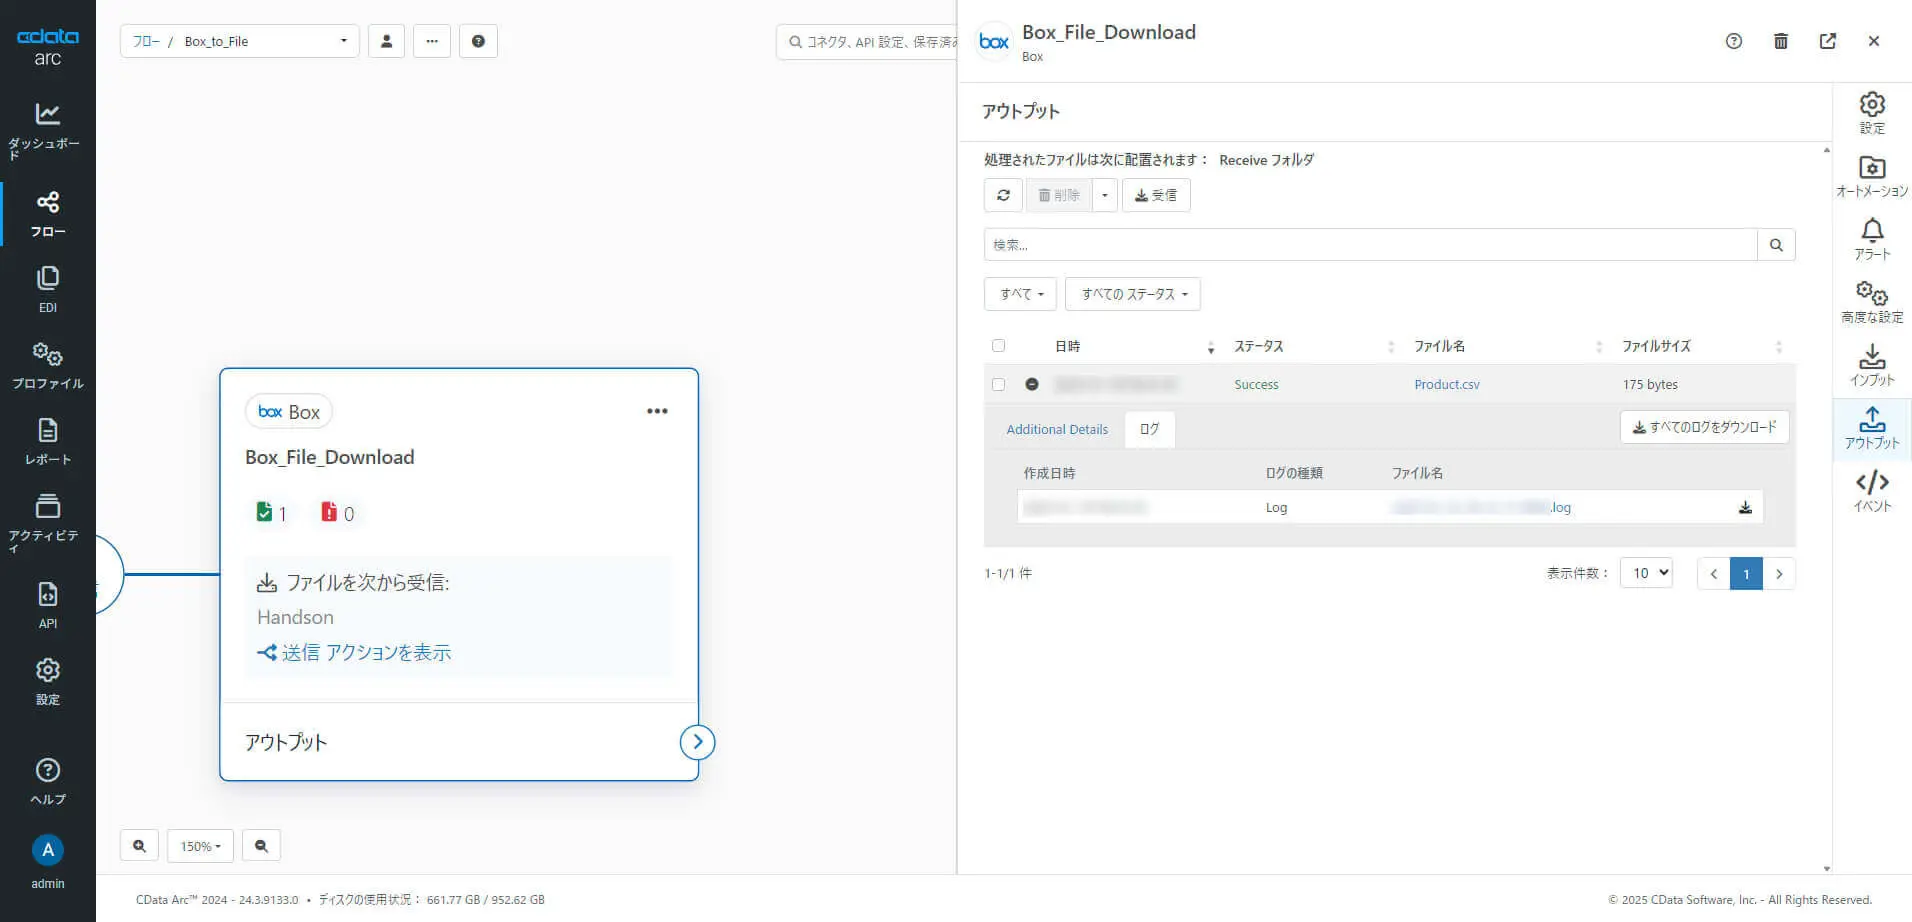Open the Additional Details tab
The width and height of the screenshot is (1912, 922).
coord(1057,429)
